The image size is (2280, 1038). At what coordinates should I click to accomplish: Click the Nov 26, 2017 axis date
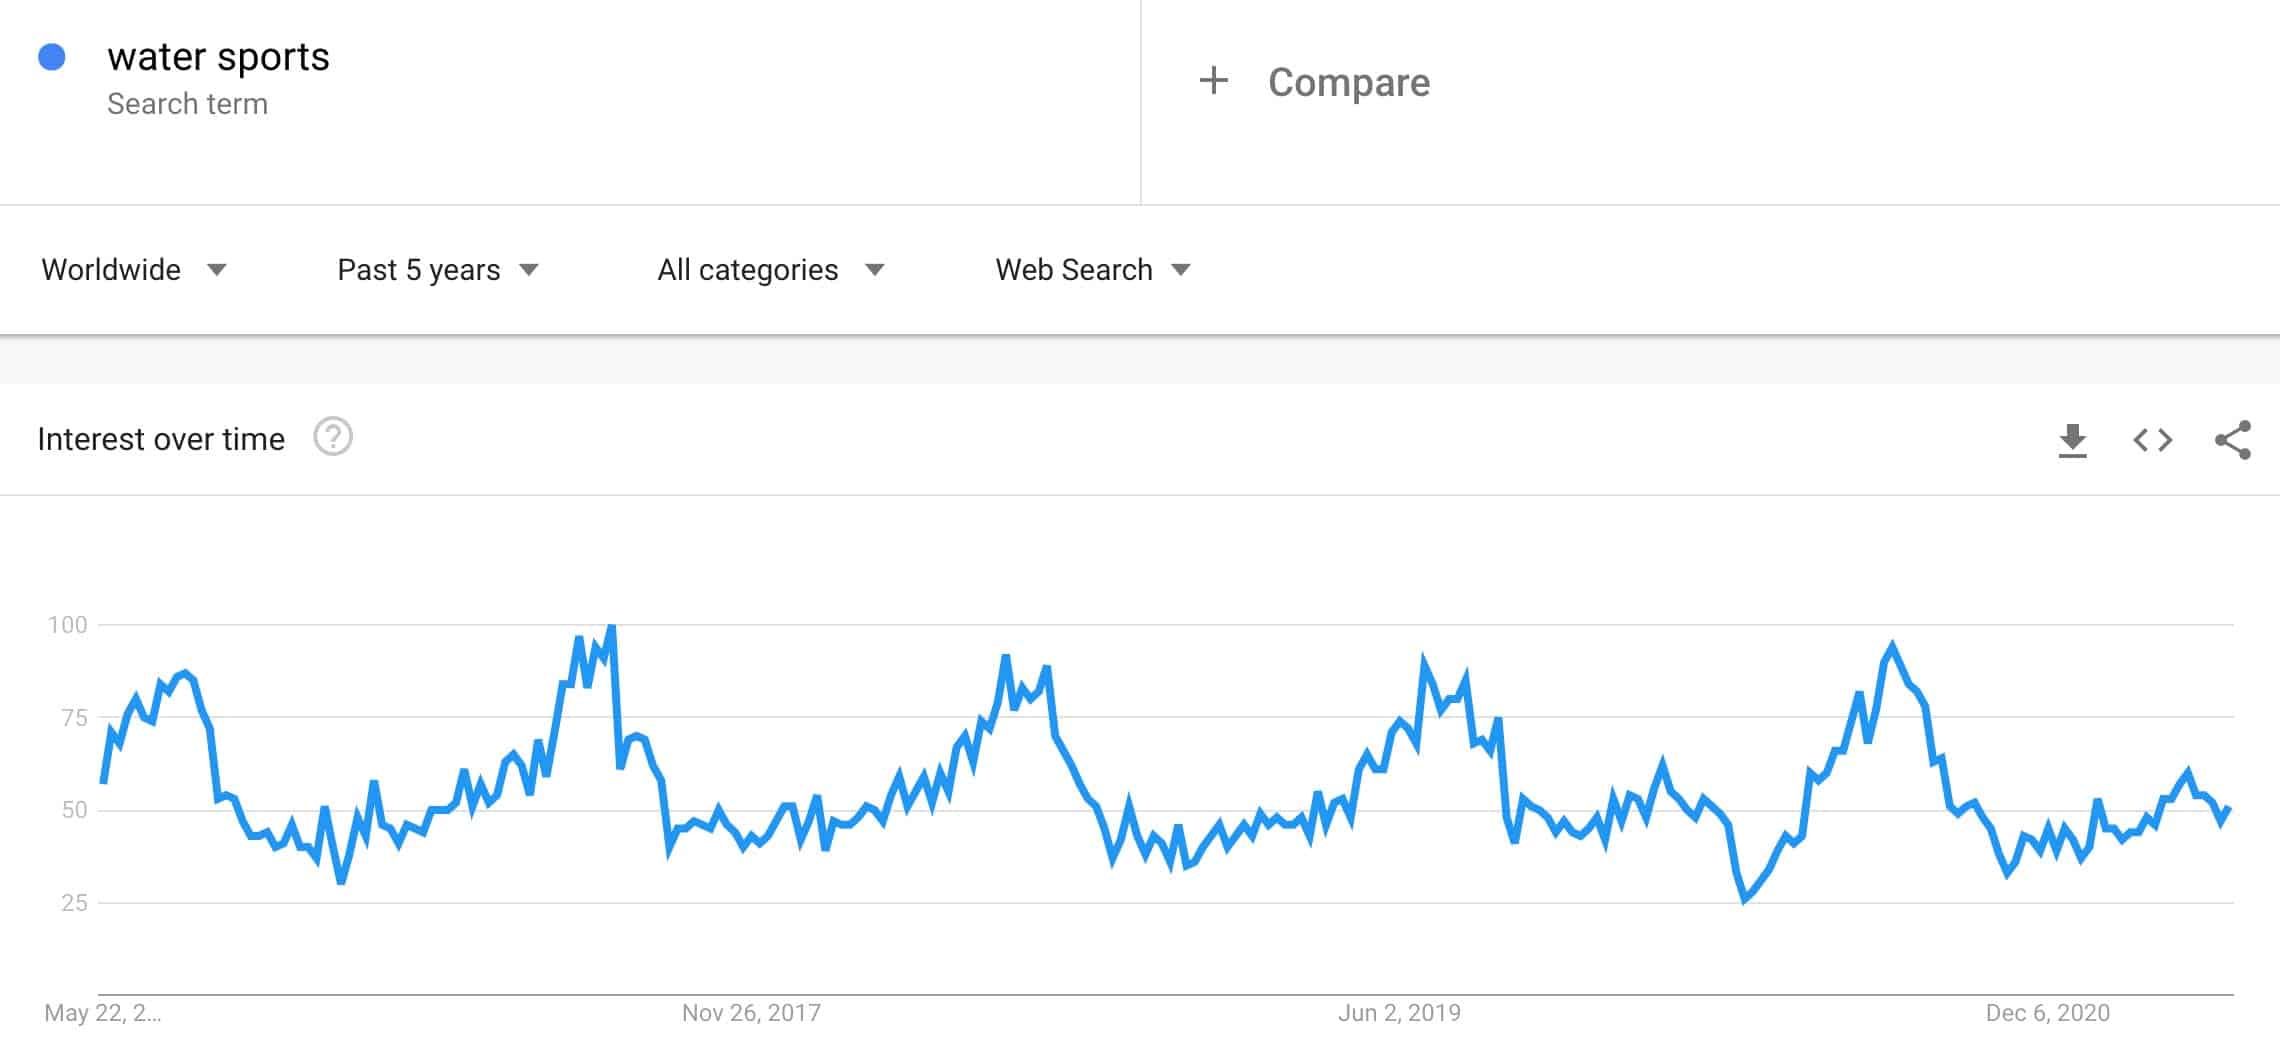click(x=751, y=1013)
